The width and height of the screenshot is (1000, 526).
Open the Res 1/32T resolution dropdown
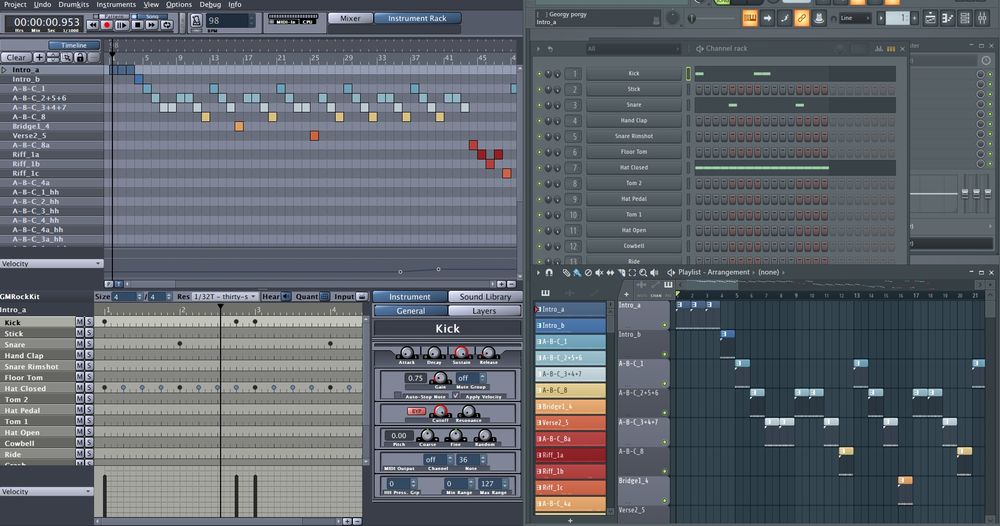click(223, 296)
